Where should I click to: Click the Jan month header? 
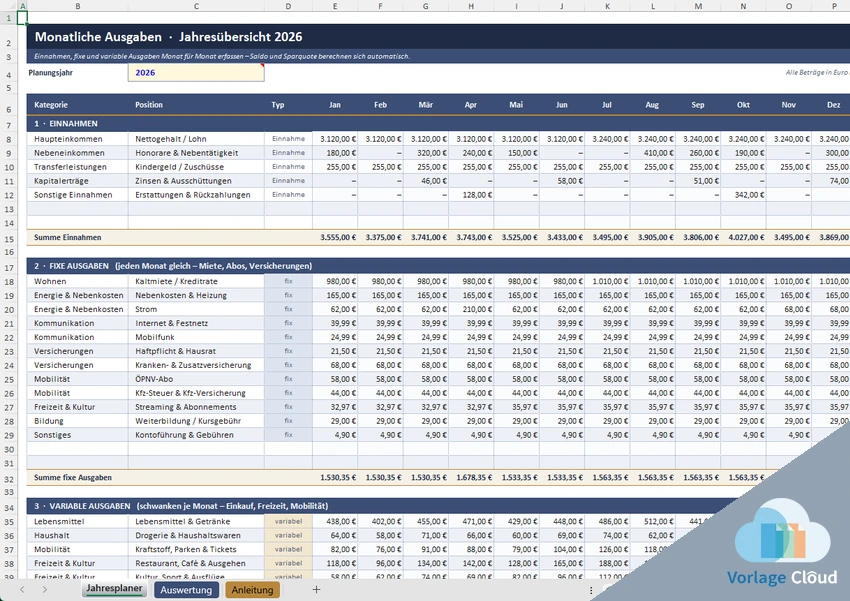click(335, 105)
